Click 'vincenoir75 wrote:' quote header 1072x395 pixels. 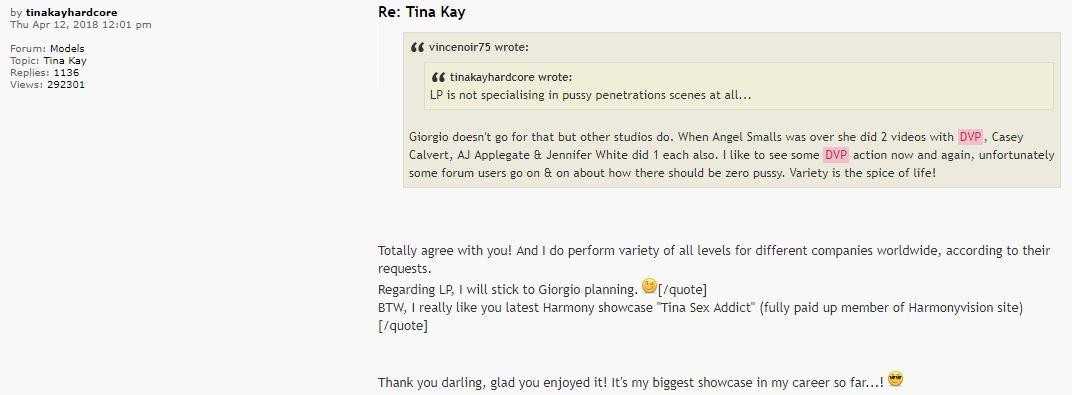pyautogui.click(x=479, y=48)
